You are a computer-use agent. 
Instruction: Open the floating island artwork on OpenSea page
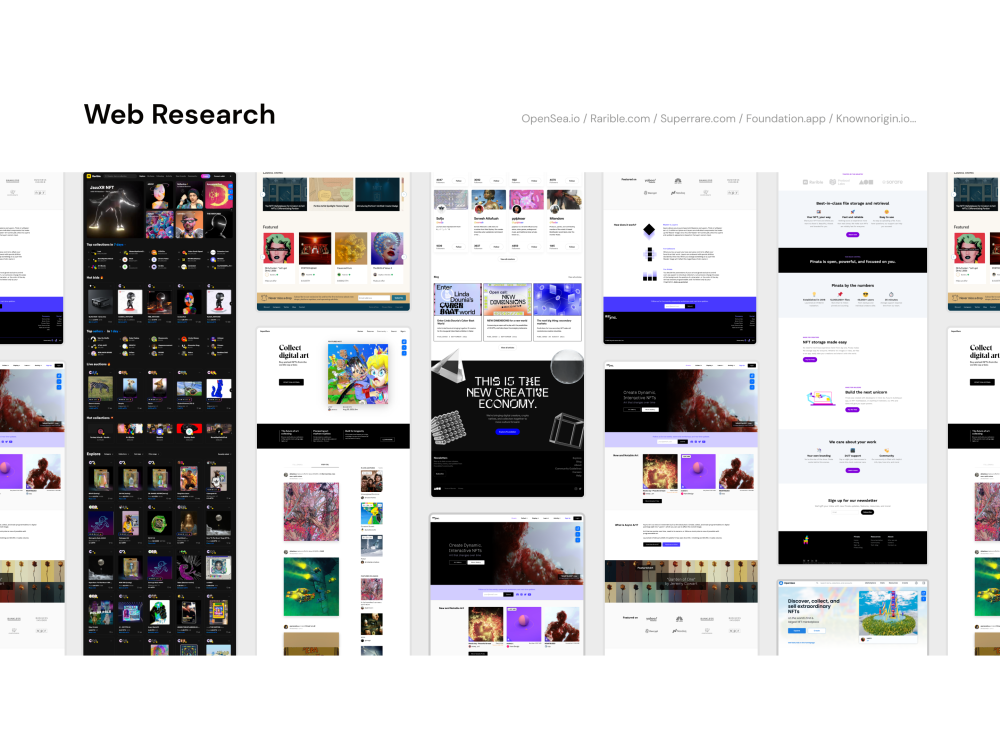coord(888,612)
